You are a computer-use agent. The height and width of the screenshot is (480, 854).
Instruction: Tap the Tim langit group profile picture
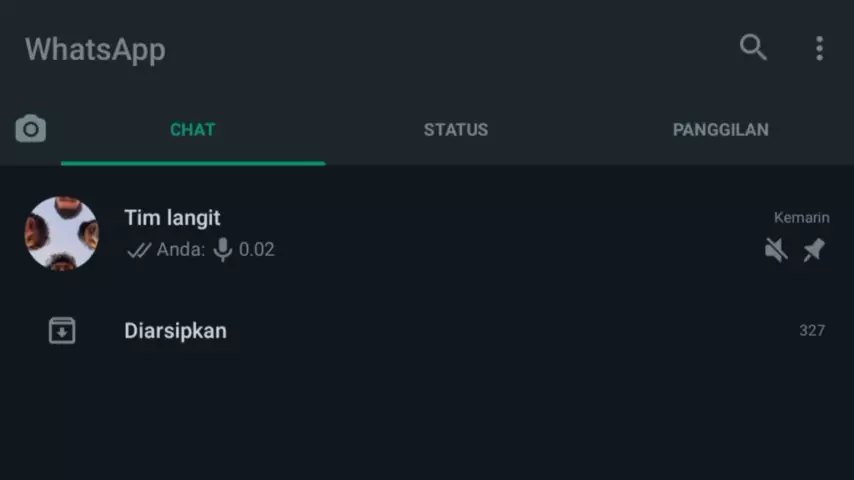pyautogui.click(x=62, y=234)
